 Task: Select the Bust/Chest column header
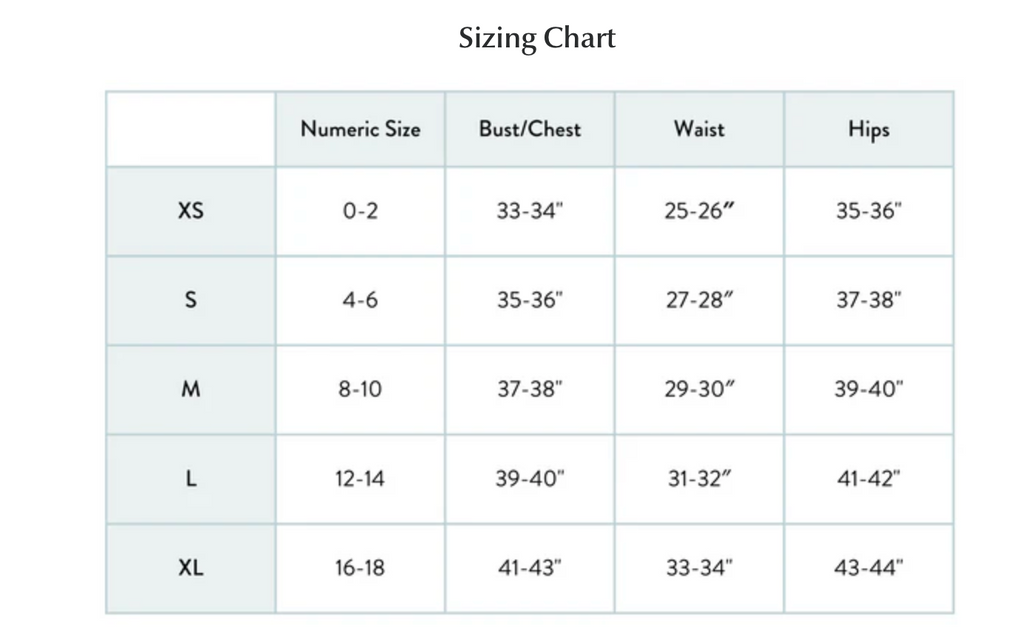(x=530, y=129)
